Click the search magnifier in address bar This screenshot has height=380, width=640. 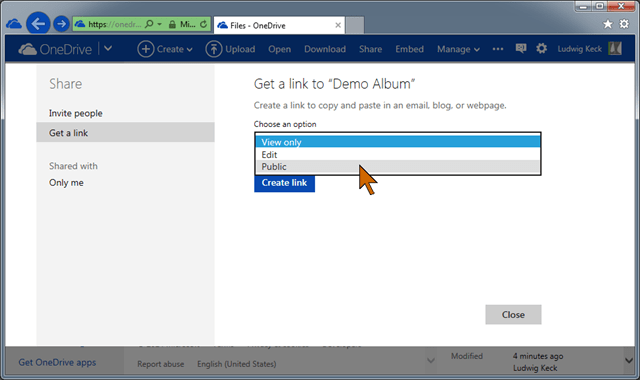coord(149,24)
